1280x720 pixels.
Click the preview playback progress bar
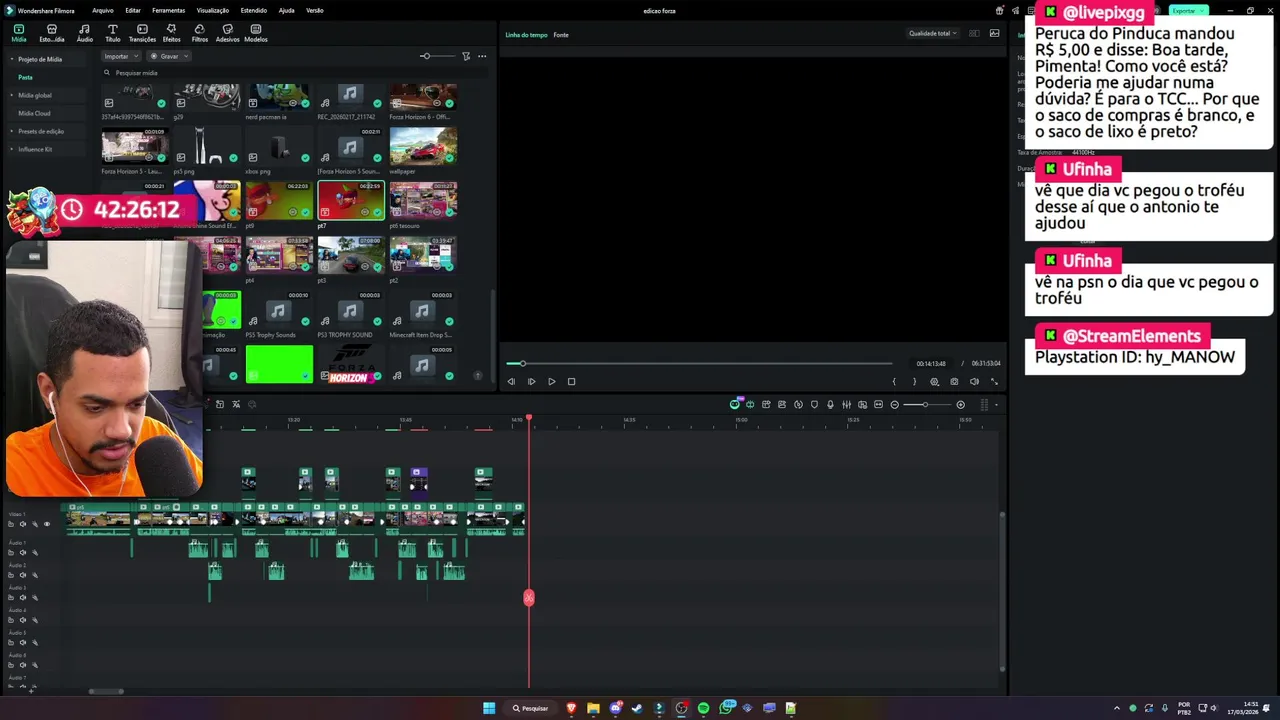click(699, 363)
